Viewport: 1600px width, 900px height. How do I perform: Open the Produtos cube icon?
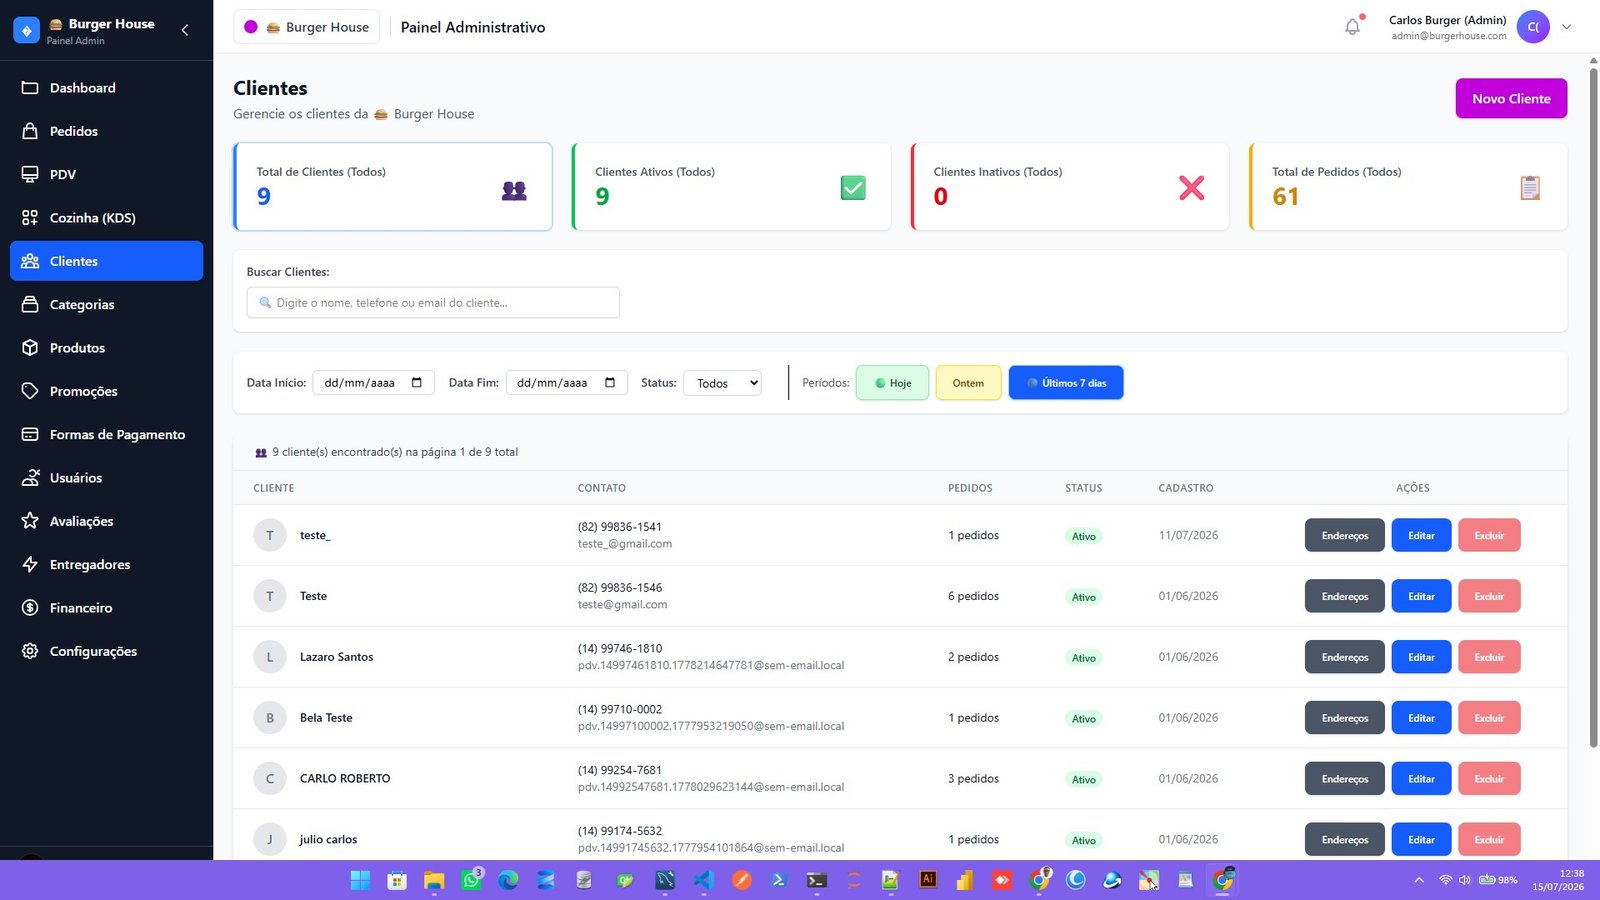(x=30, y=348)
